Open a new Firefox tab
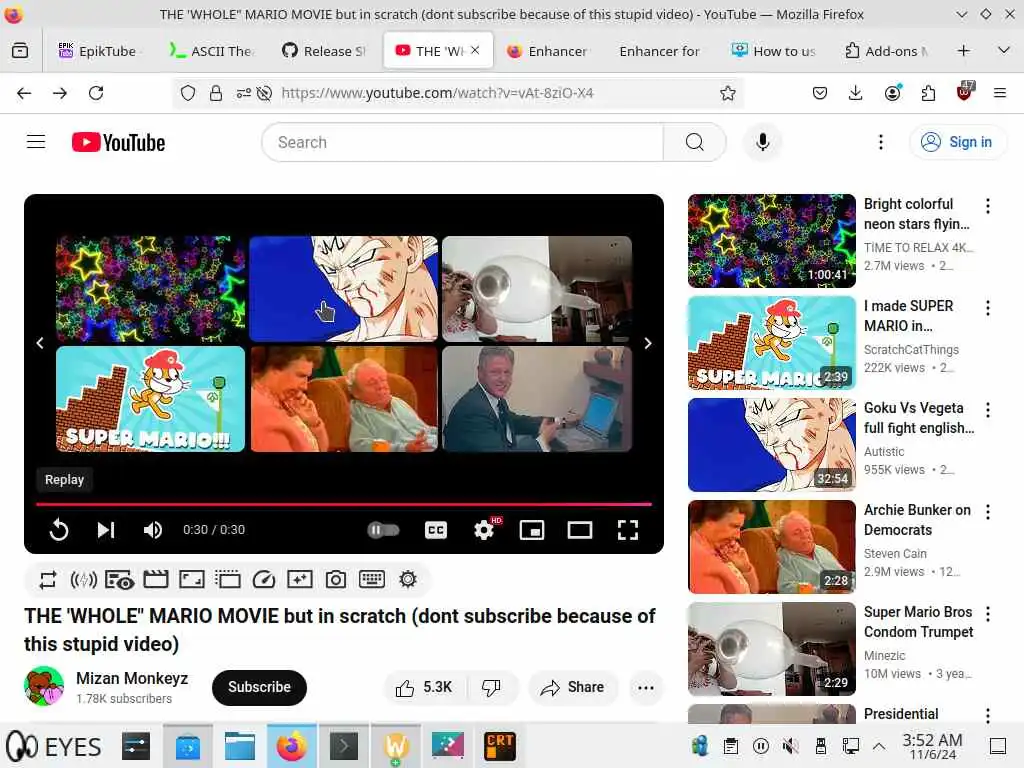 (x=963, y=51)
